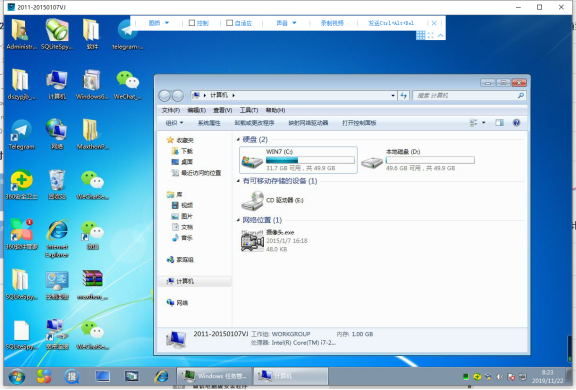The width and height of the screenshot is (576, 390).
Task: Open the MaxthonP folder on desktop
Action: coord(91,134)
